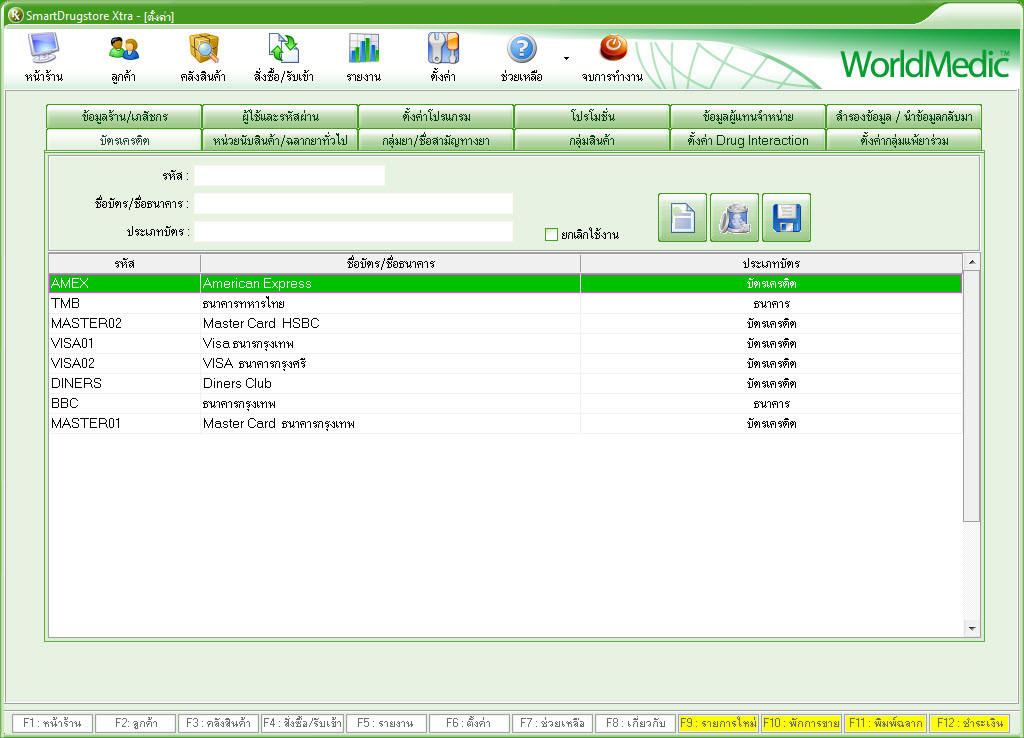The height and width of the screenshot is (738, 1024).
Task: Open the รายงาน reports chart icon
Action: (x=364, y=49)
